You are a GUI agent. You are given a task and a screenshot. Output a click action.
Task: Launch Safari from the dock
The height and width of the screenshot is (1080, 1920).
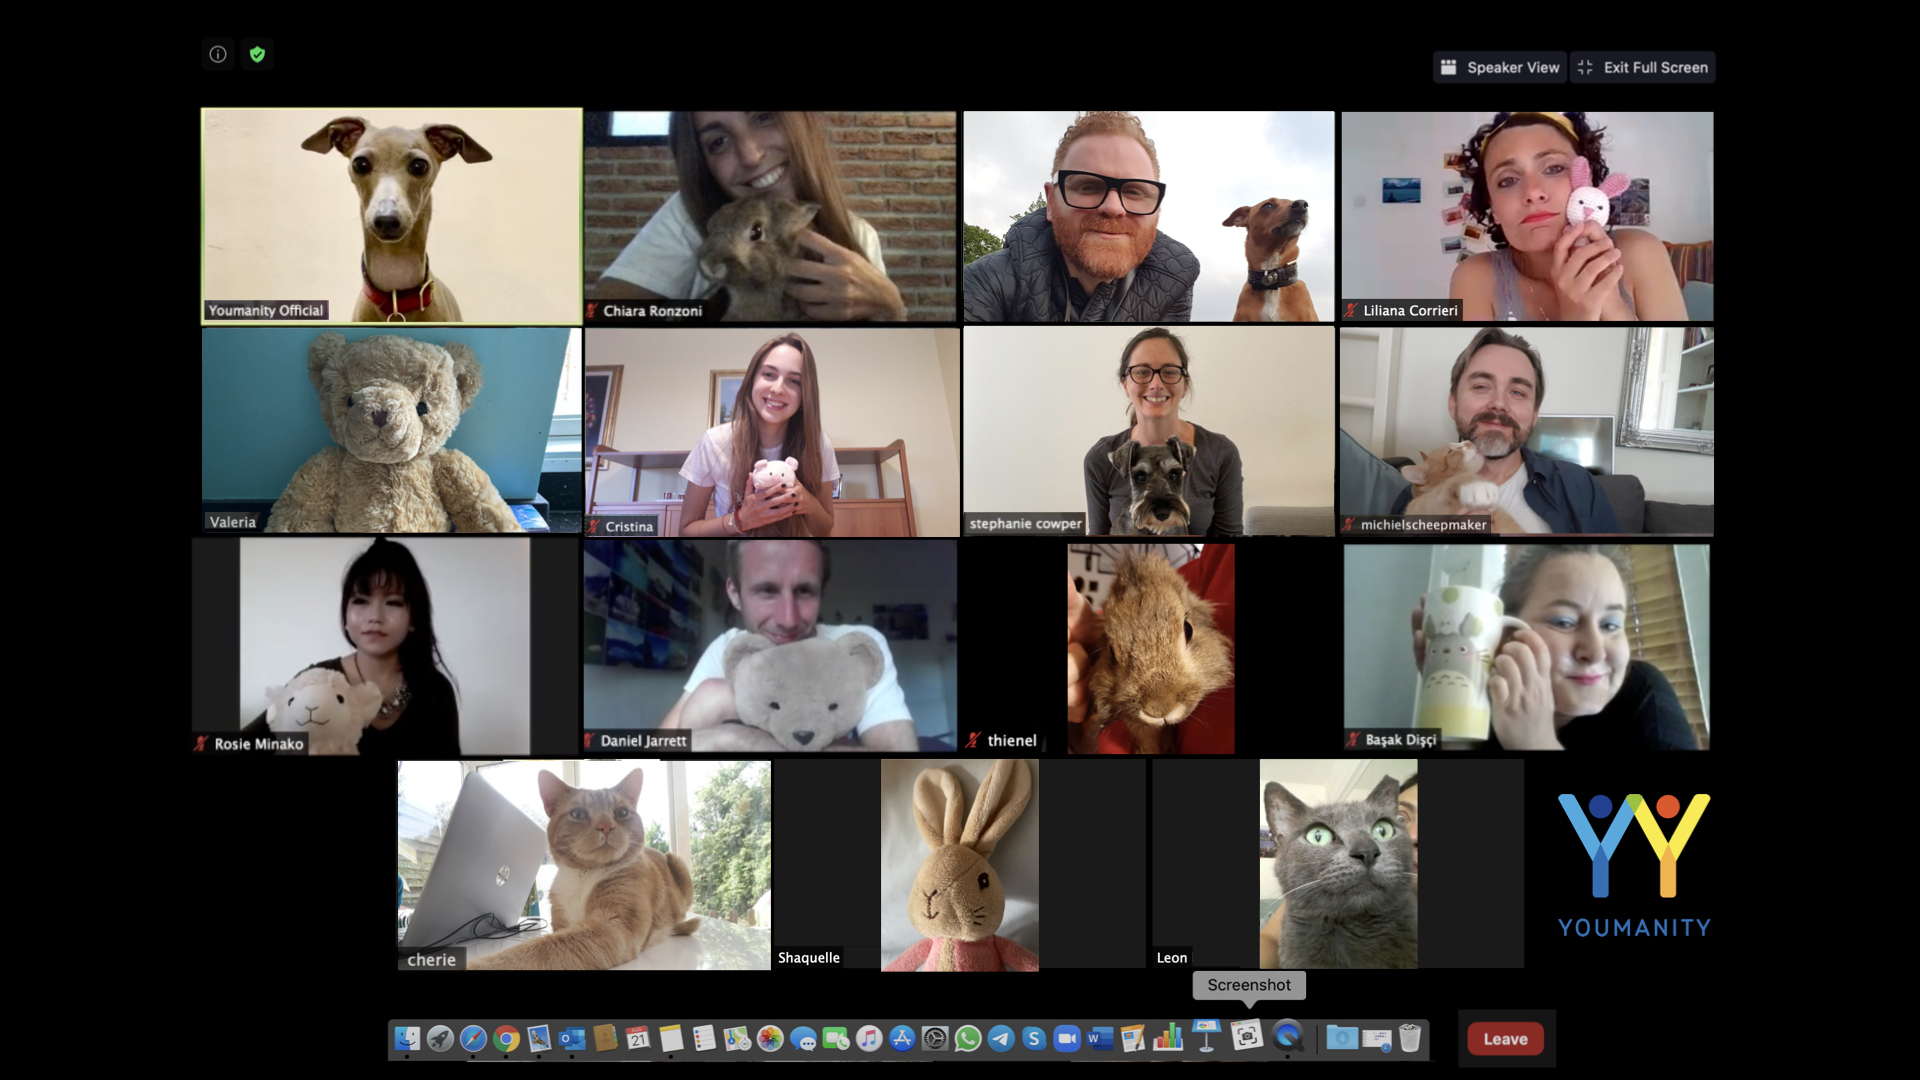pyautogui.click(x=473, y=1039)
